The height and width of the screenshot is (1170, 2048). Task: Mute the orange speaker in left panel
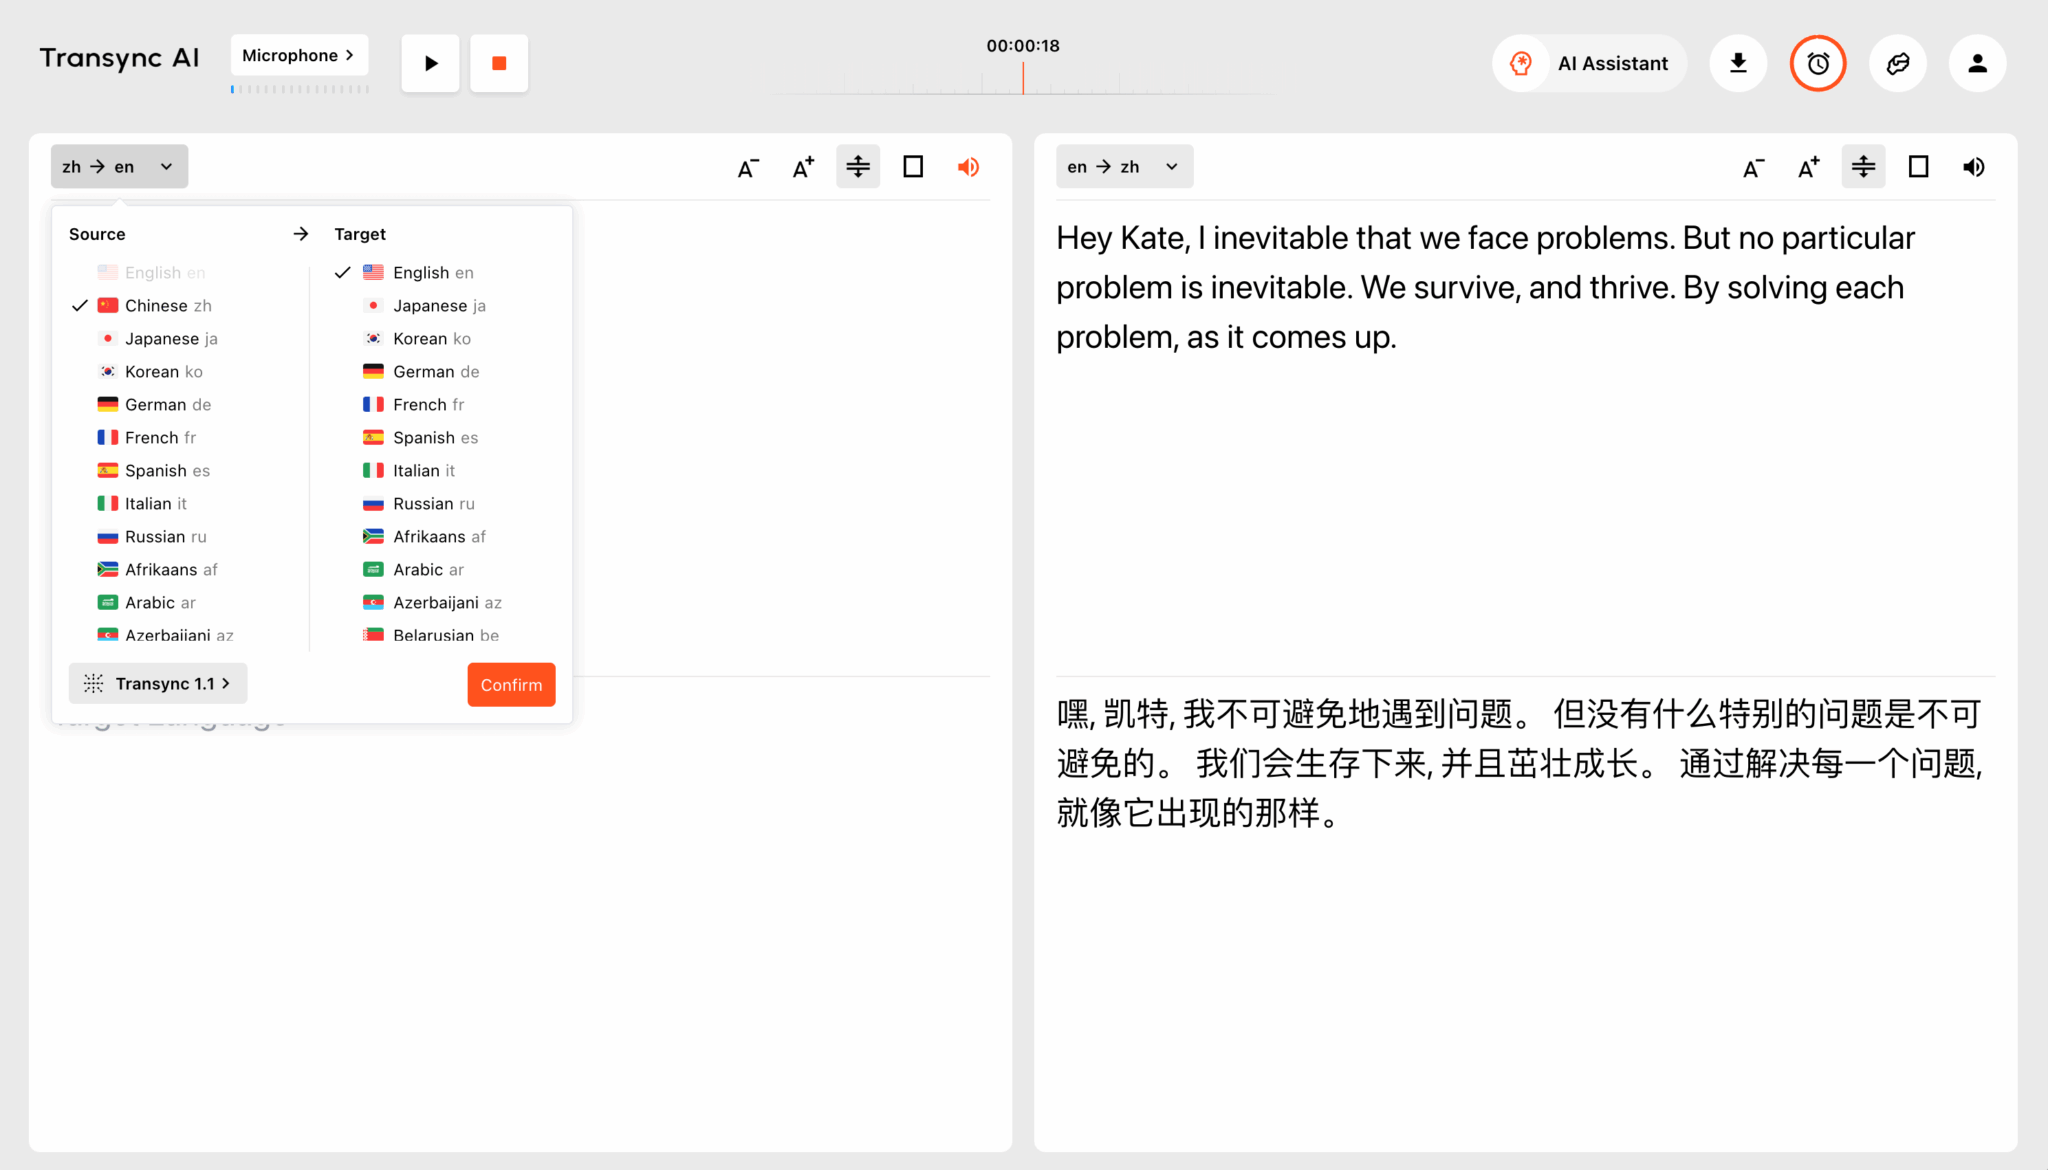click(968, 167)
